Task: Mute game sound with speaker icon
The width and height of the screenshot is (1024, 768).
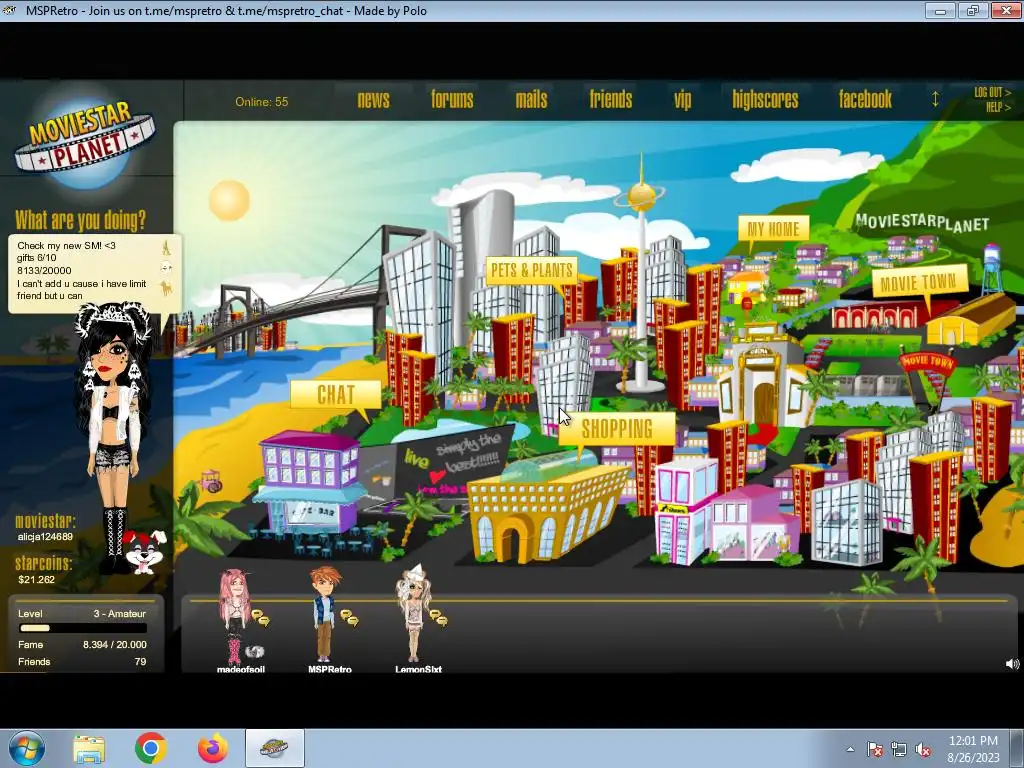Action: 1012,664
